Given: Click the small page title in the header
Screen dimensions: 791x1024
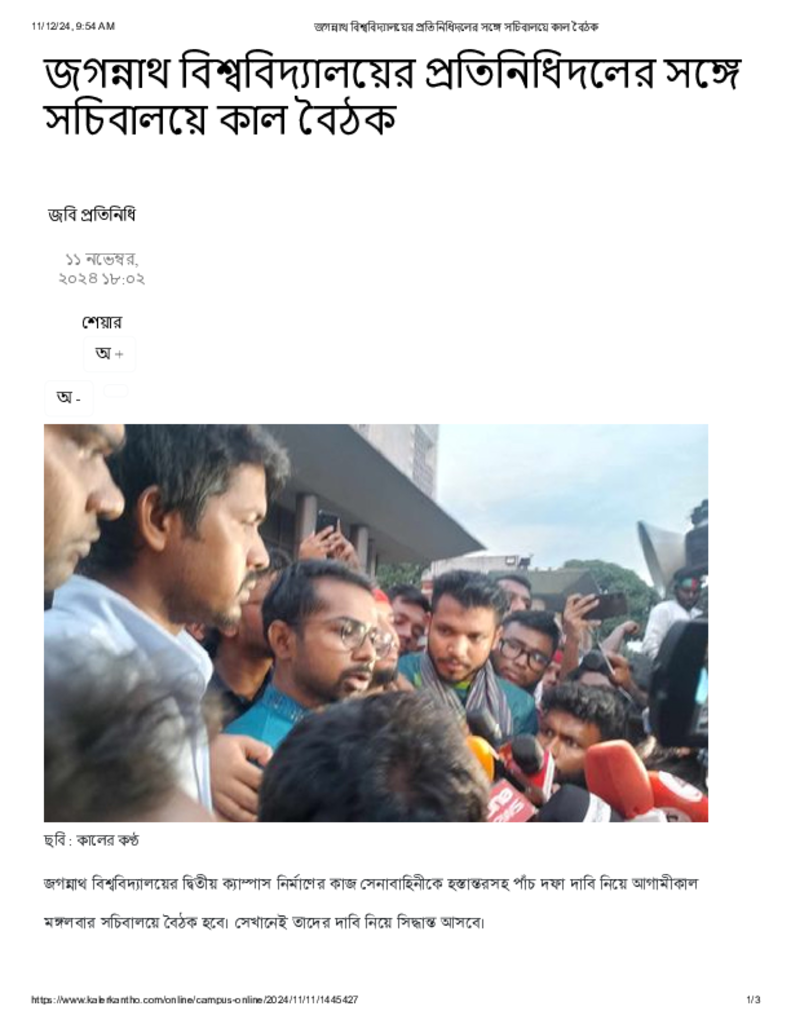Looking at the screenshot, I should click(456, 27).
